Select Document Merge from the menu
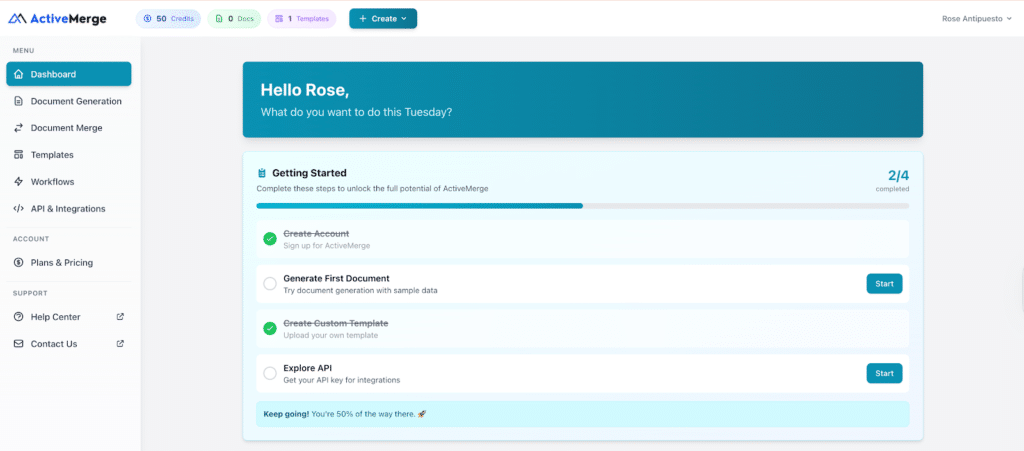1024x451 pixels. click(x=66, y=128)
